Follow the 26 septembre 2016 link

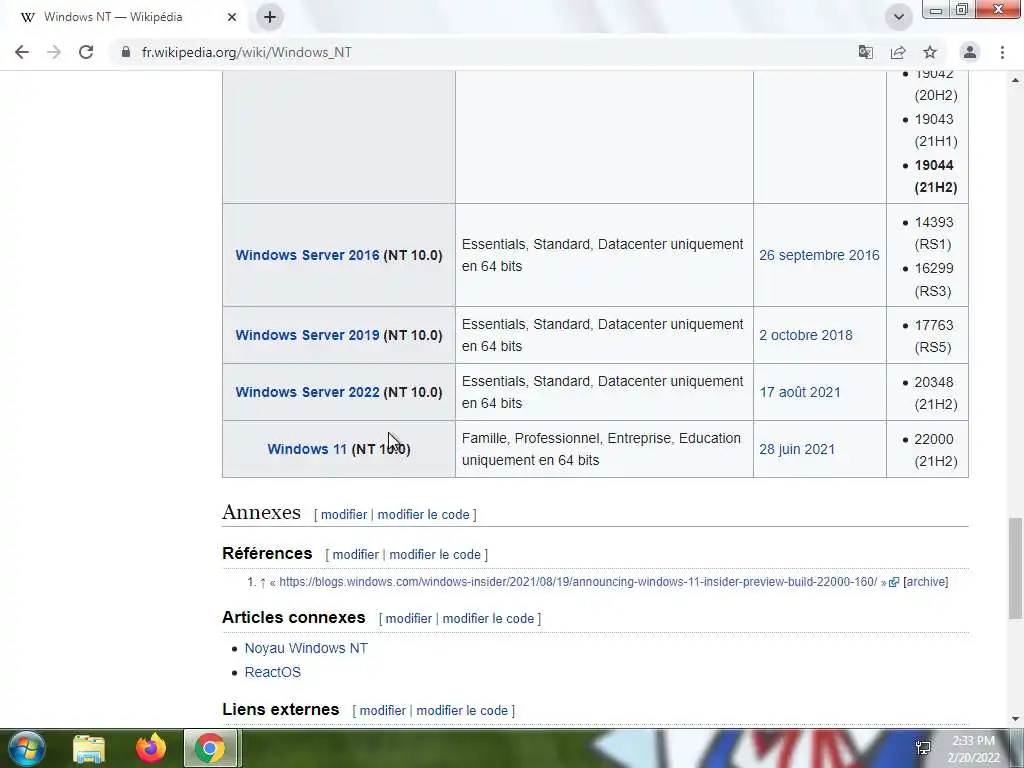pos(819,255)
